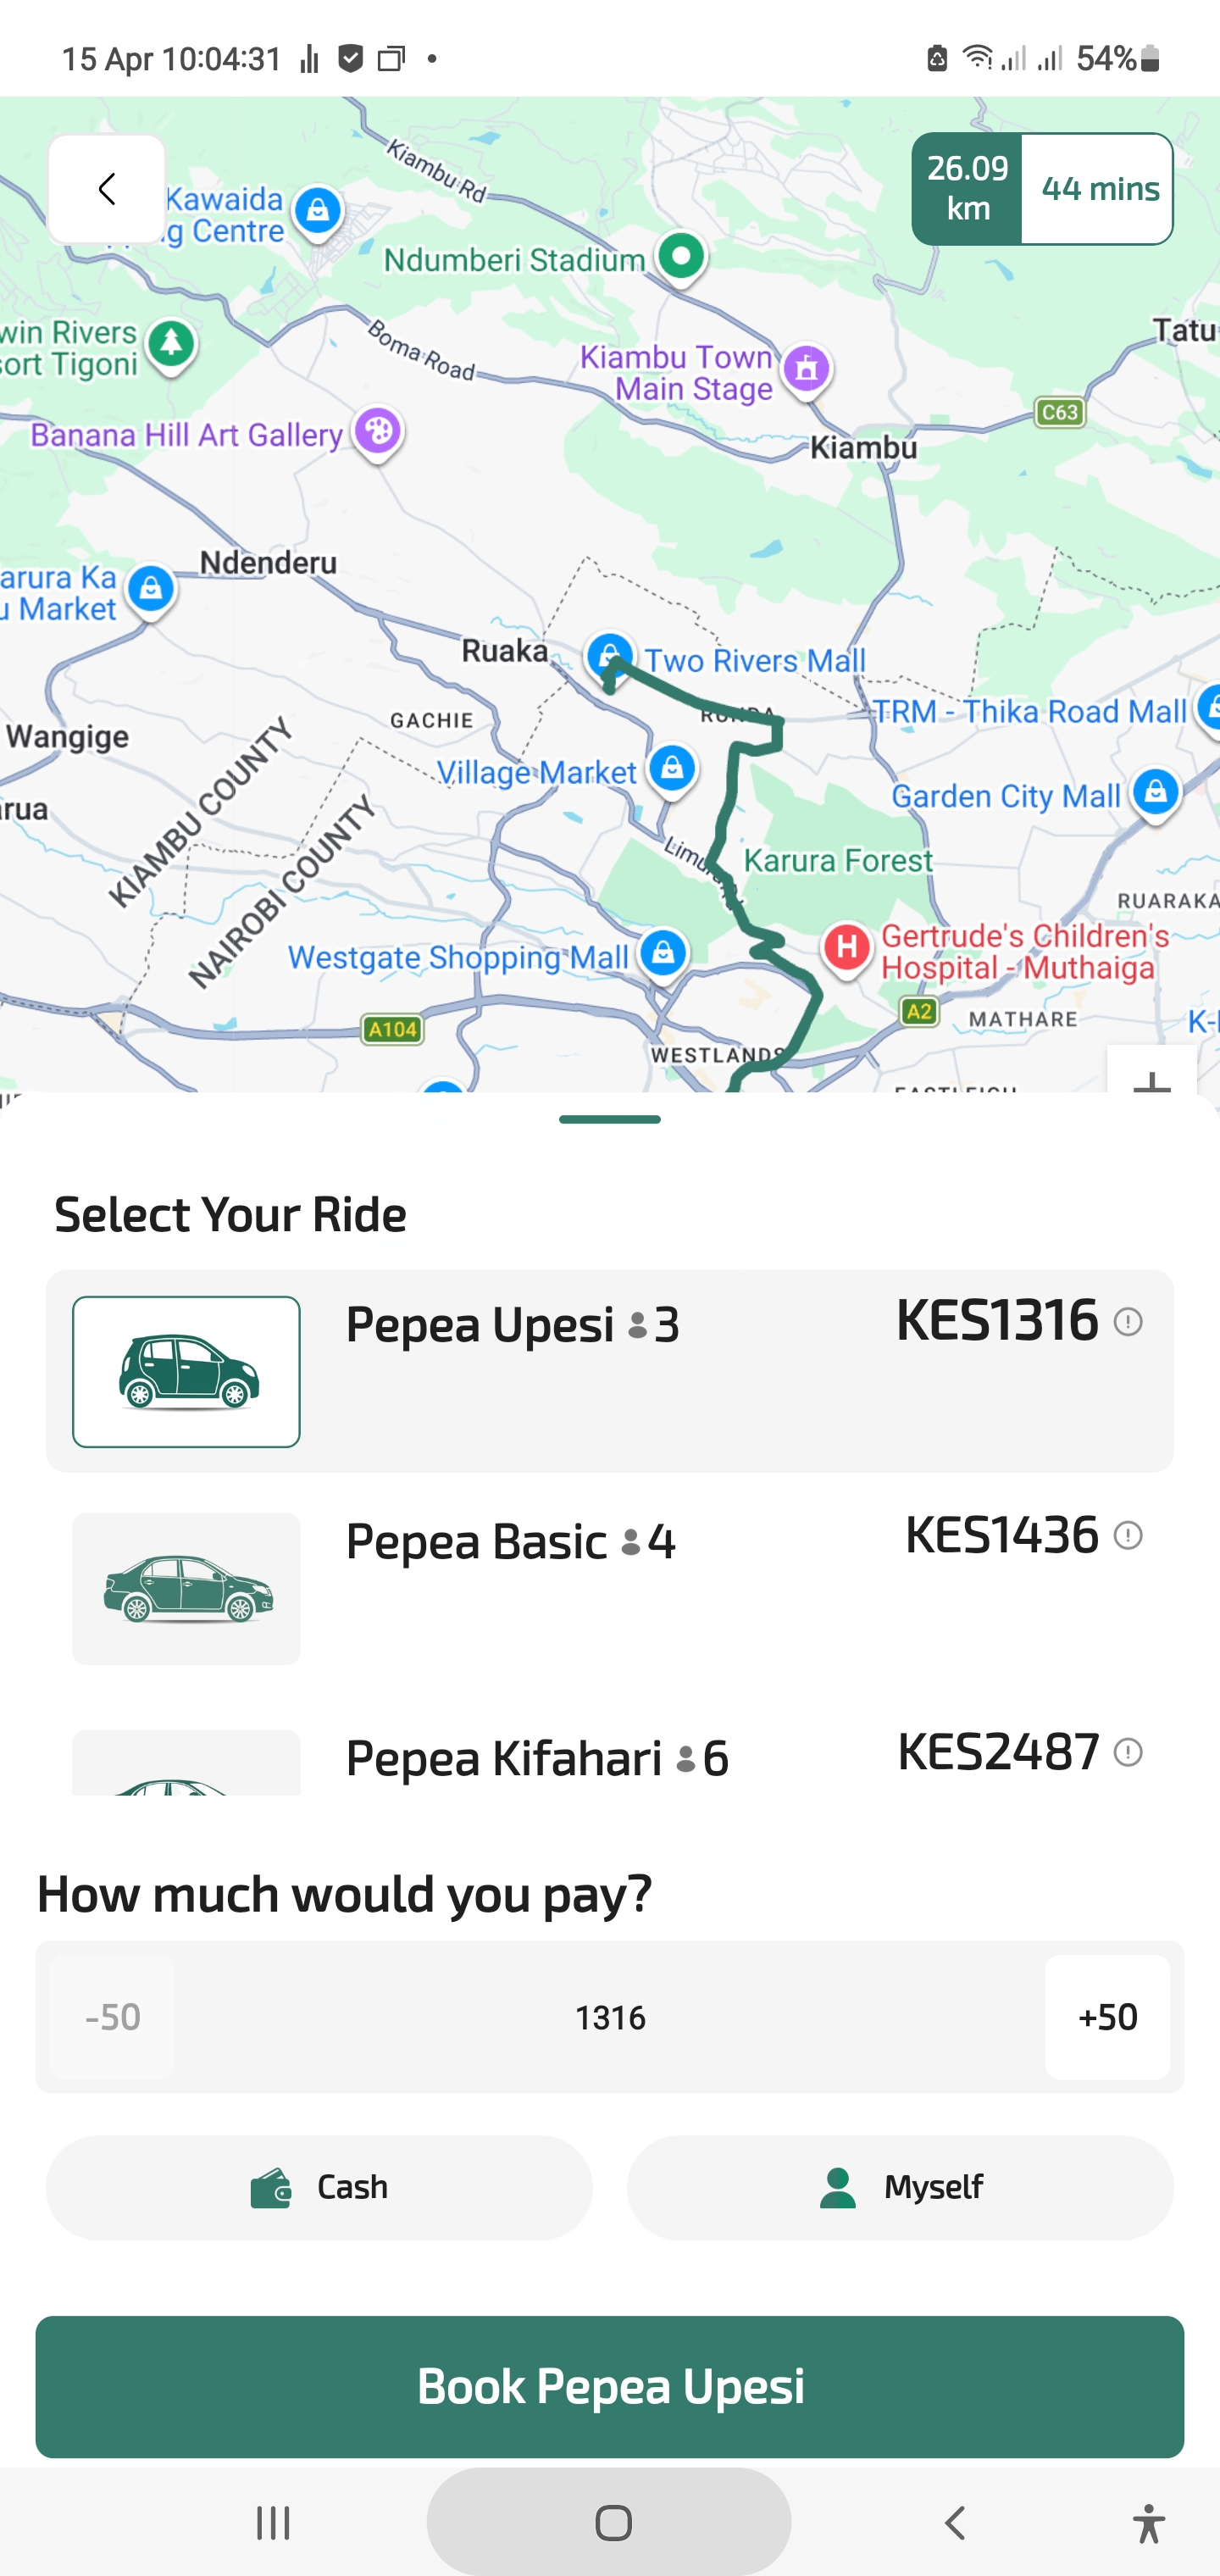1220x2576 pixels.
Task: Open the Cash payment method selector
Action: coord(319,2187)
